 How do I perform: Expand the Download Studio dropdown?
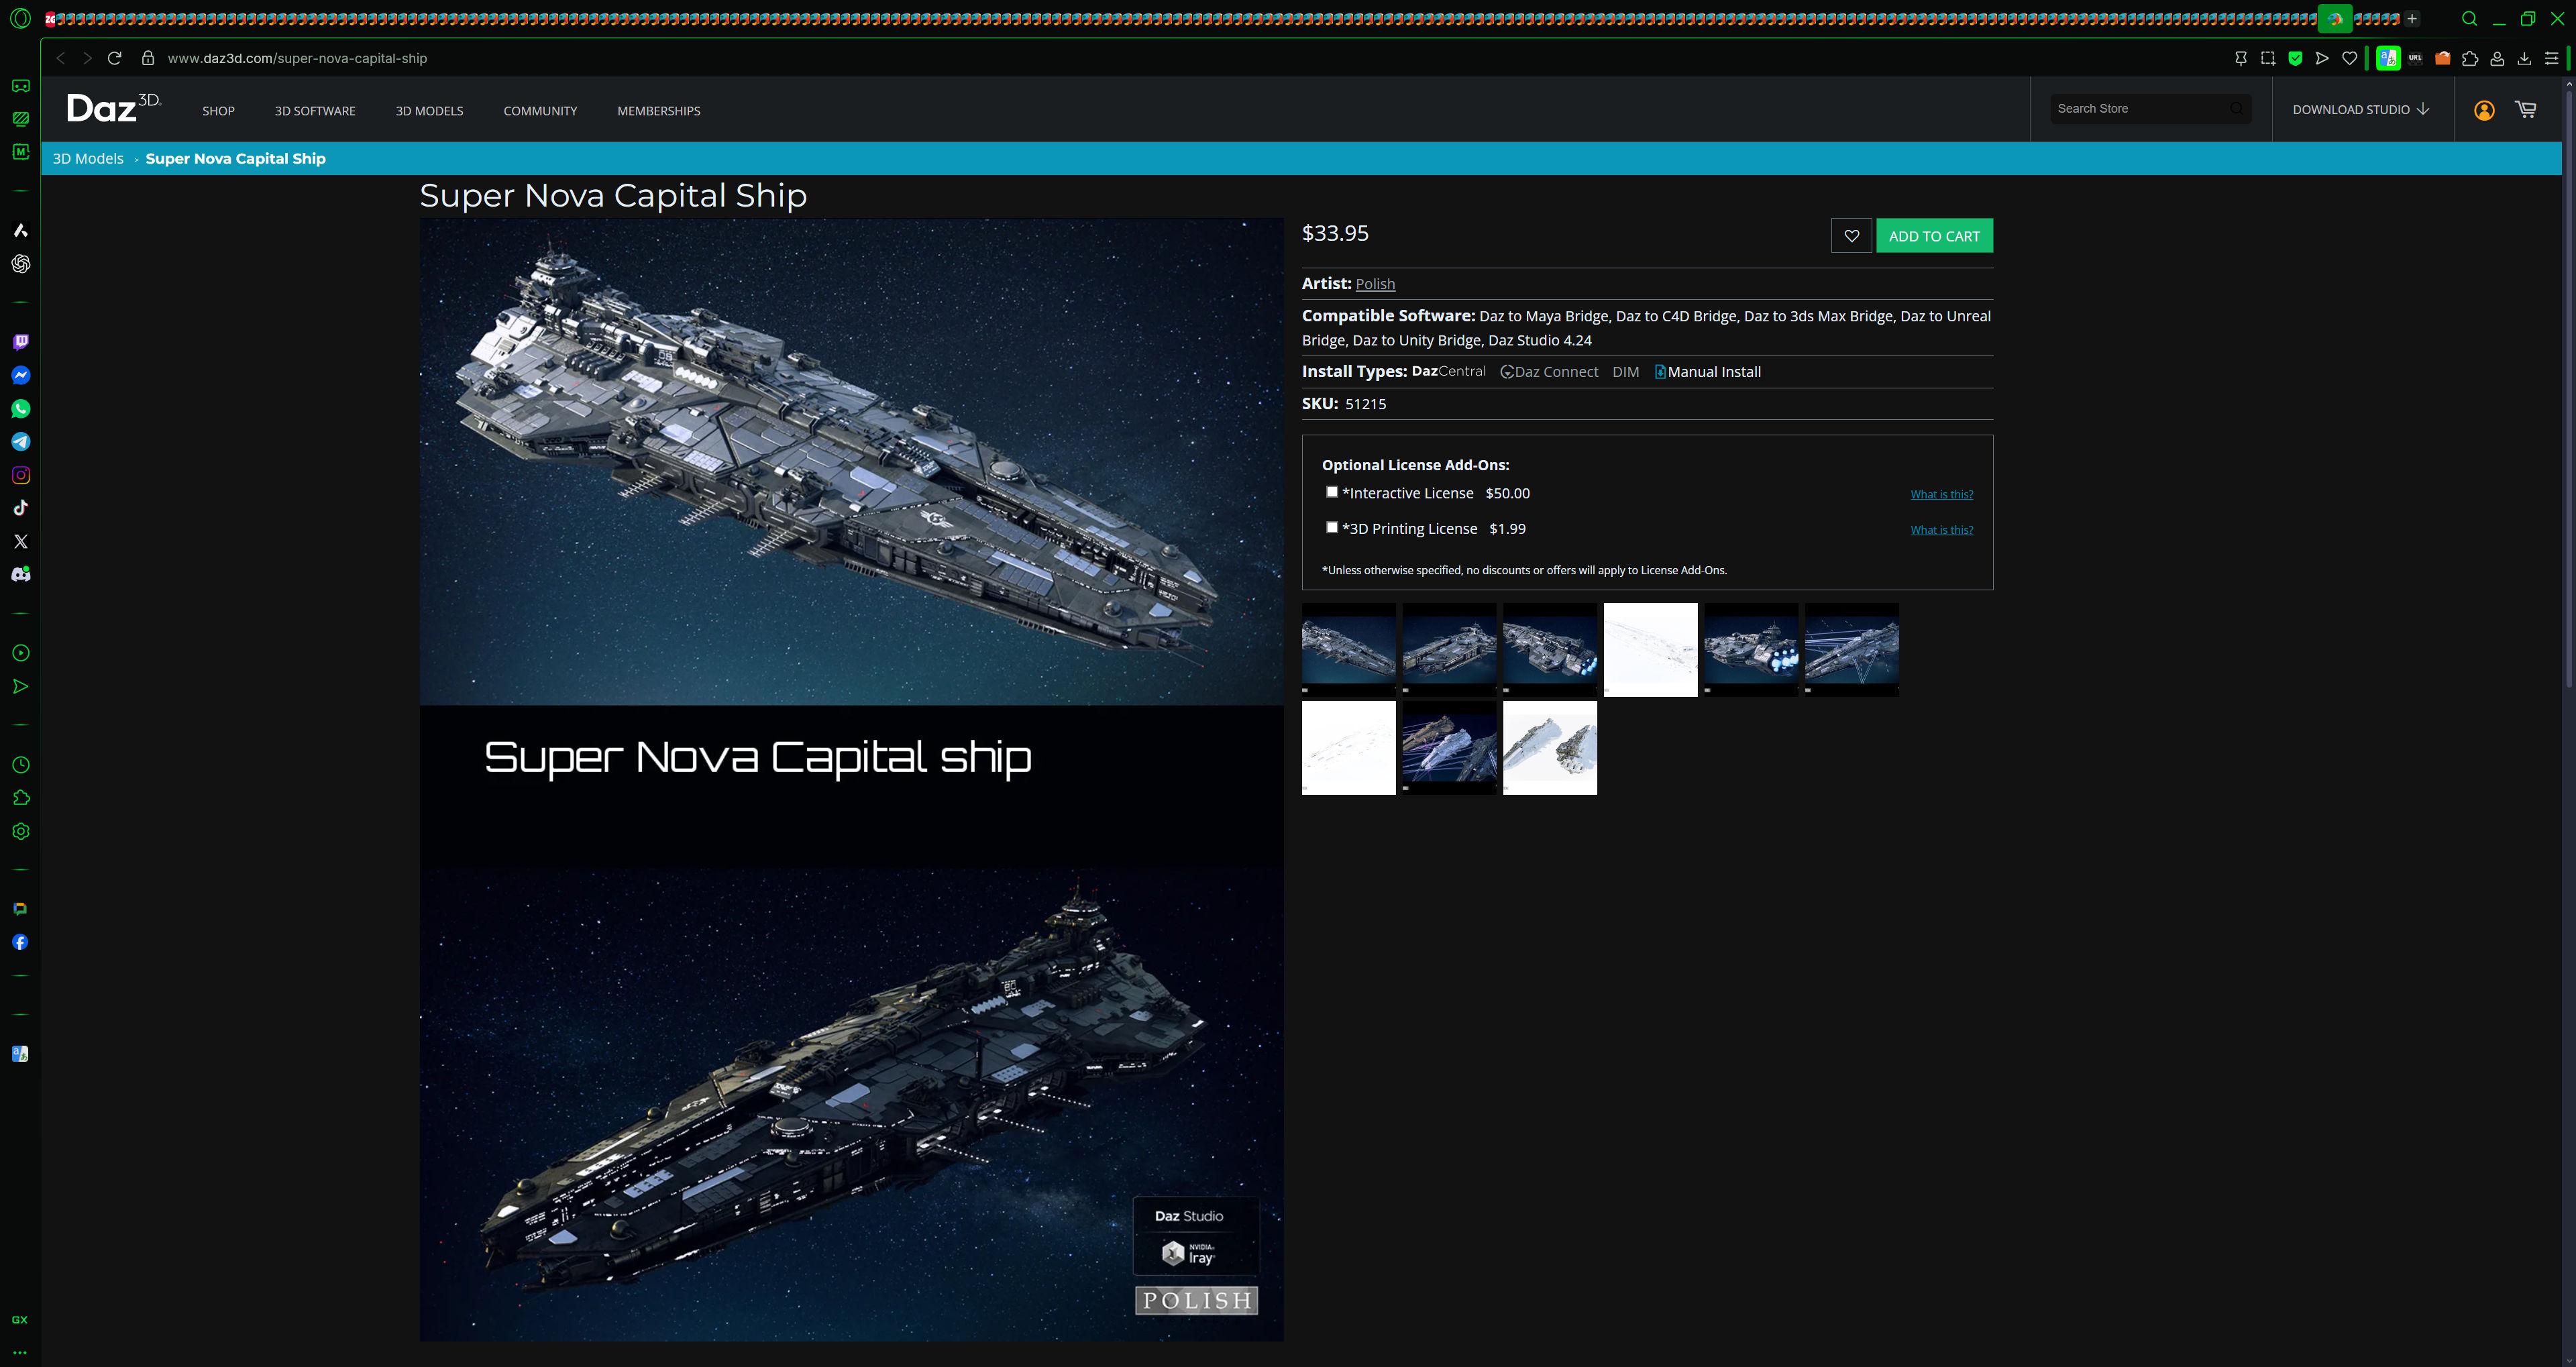(2360, 109)
